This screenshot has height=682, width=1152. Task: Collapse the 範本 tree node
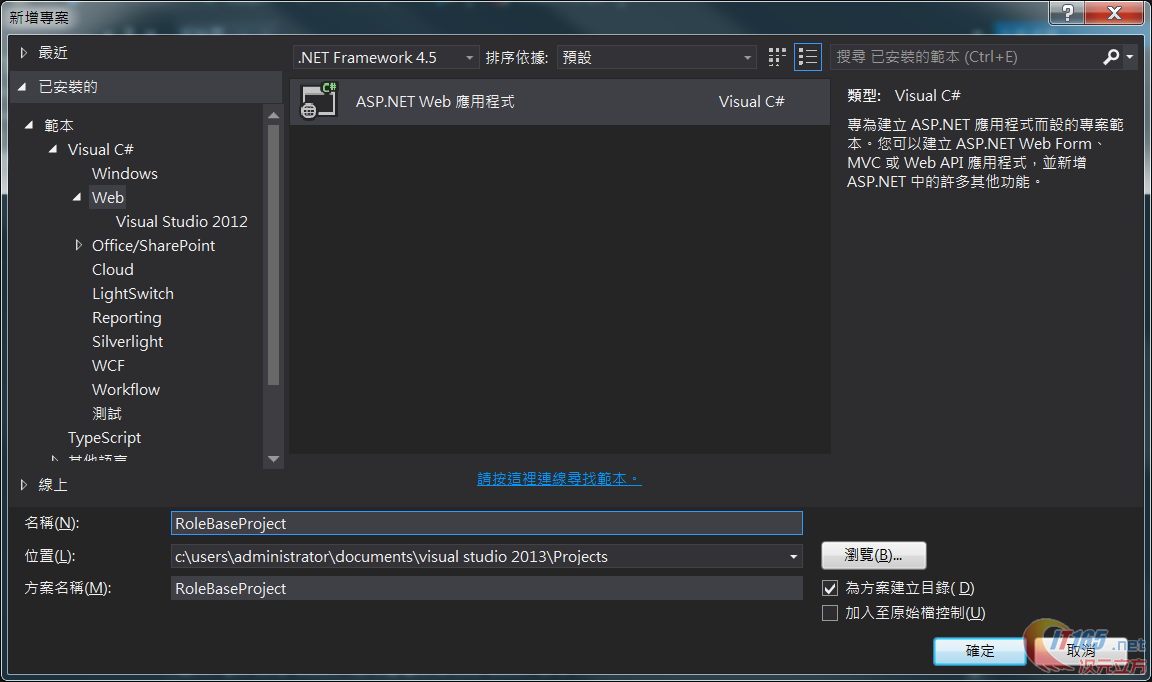[x=29, y=126]
